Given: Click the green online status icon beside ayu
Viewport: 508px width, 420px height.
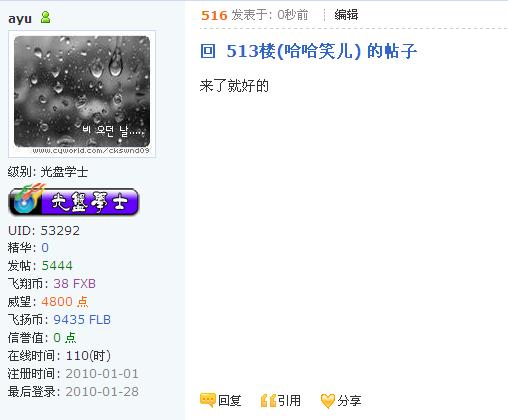Looking at the screenshot, I should tap(45, 17).
